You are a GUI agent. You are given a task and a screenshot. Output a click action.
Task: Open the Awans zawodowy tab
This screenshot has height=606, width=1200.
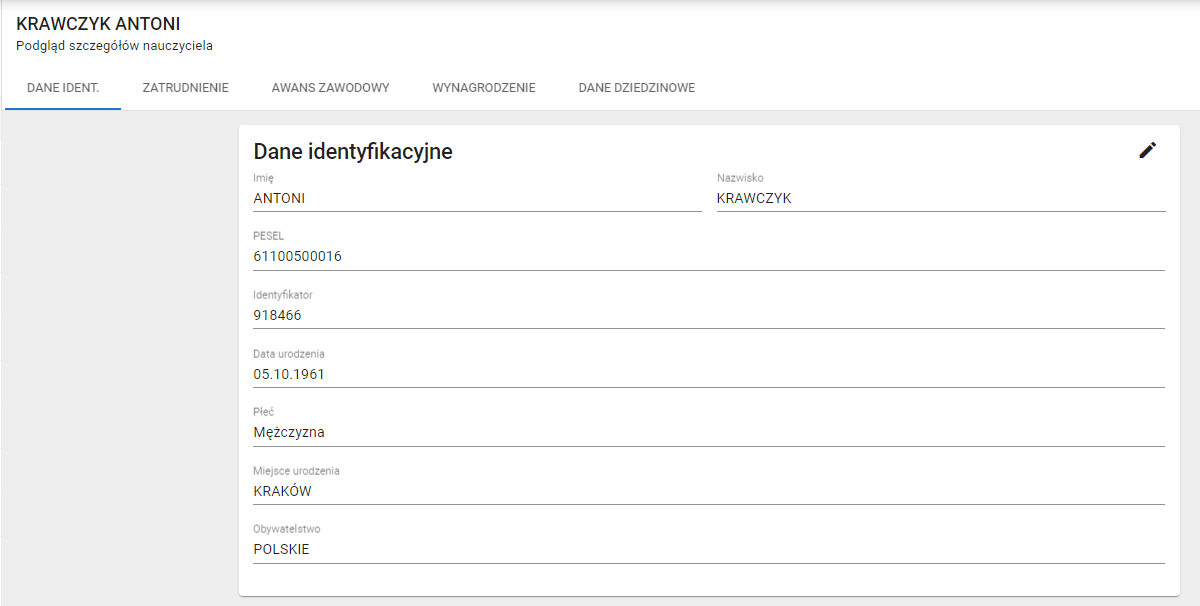330,88
